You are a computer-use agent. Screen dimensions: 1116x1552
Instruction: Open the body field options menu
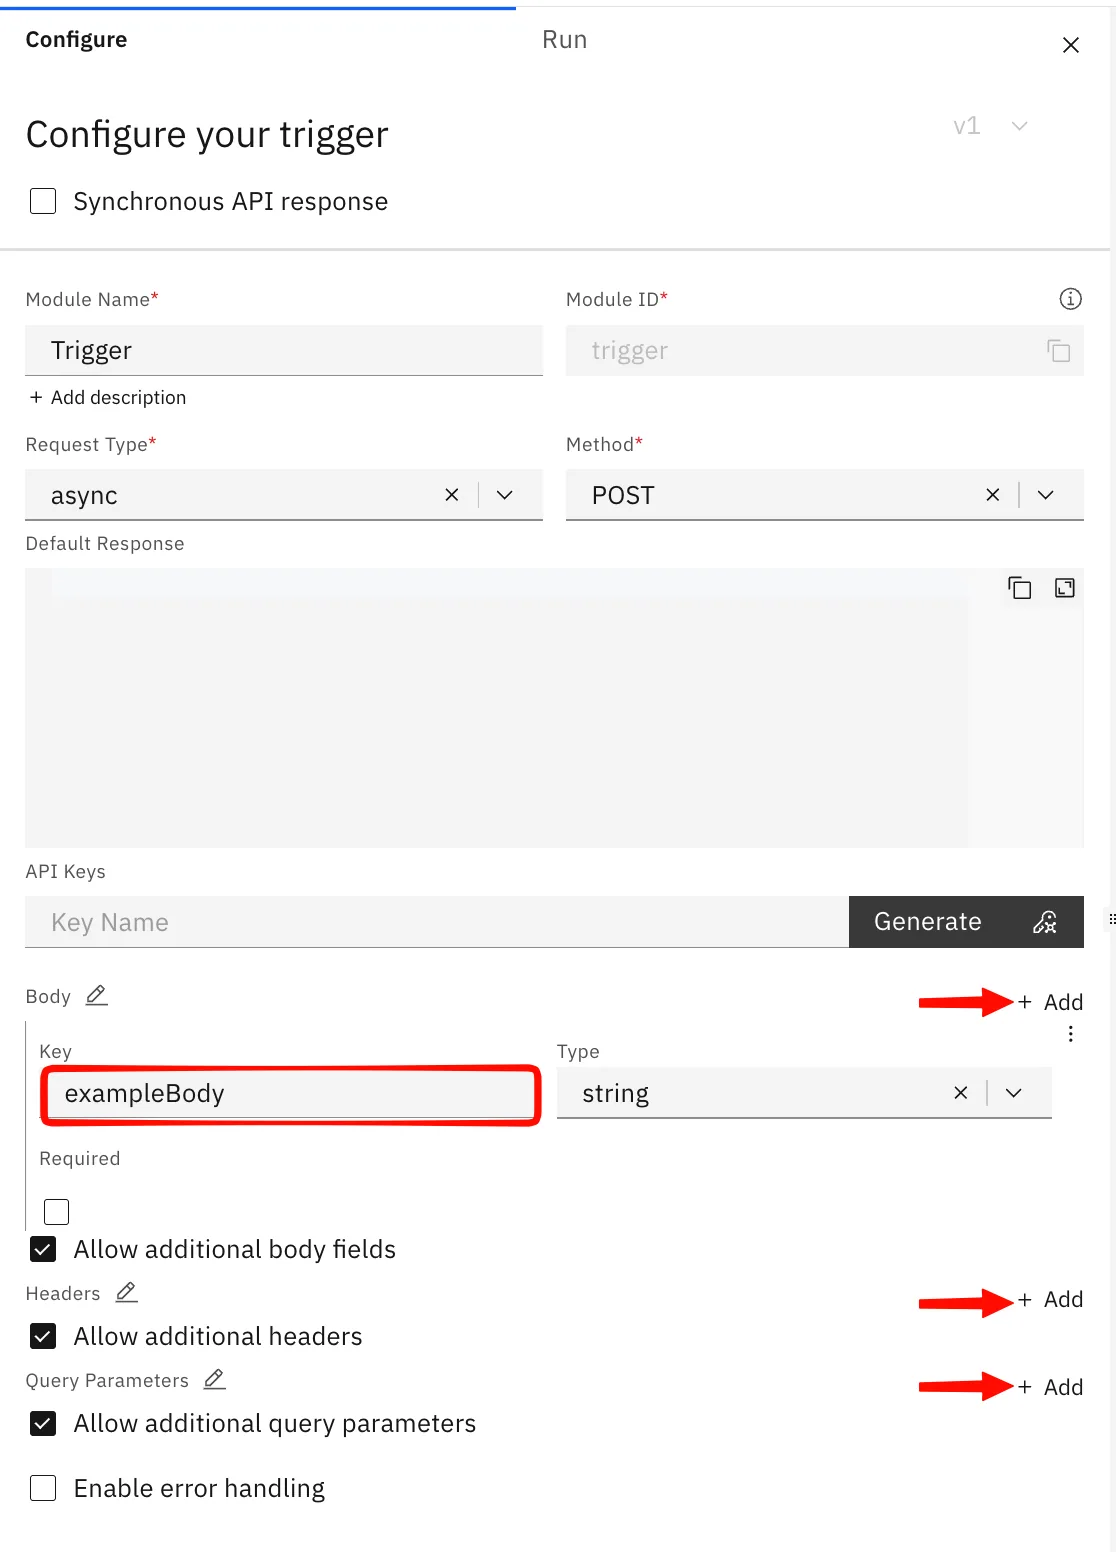click(x=1070, y=1034)
